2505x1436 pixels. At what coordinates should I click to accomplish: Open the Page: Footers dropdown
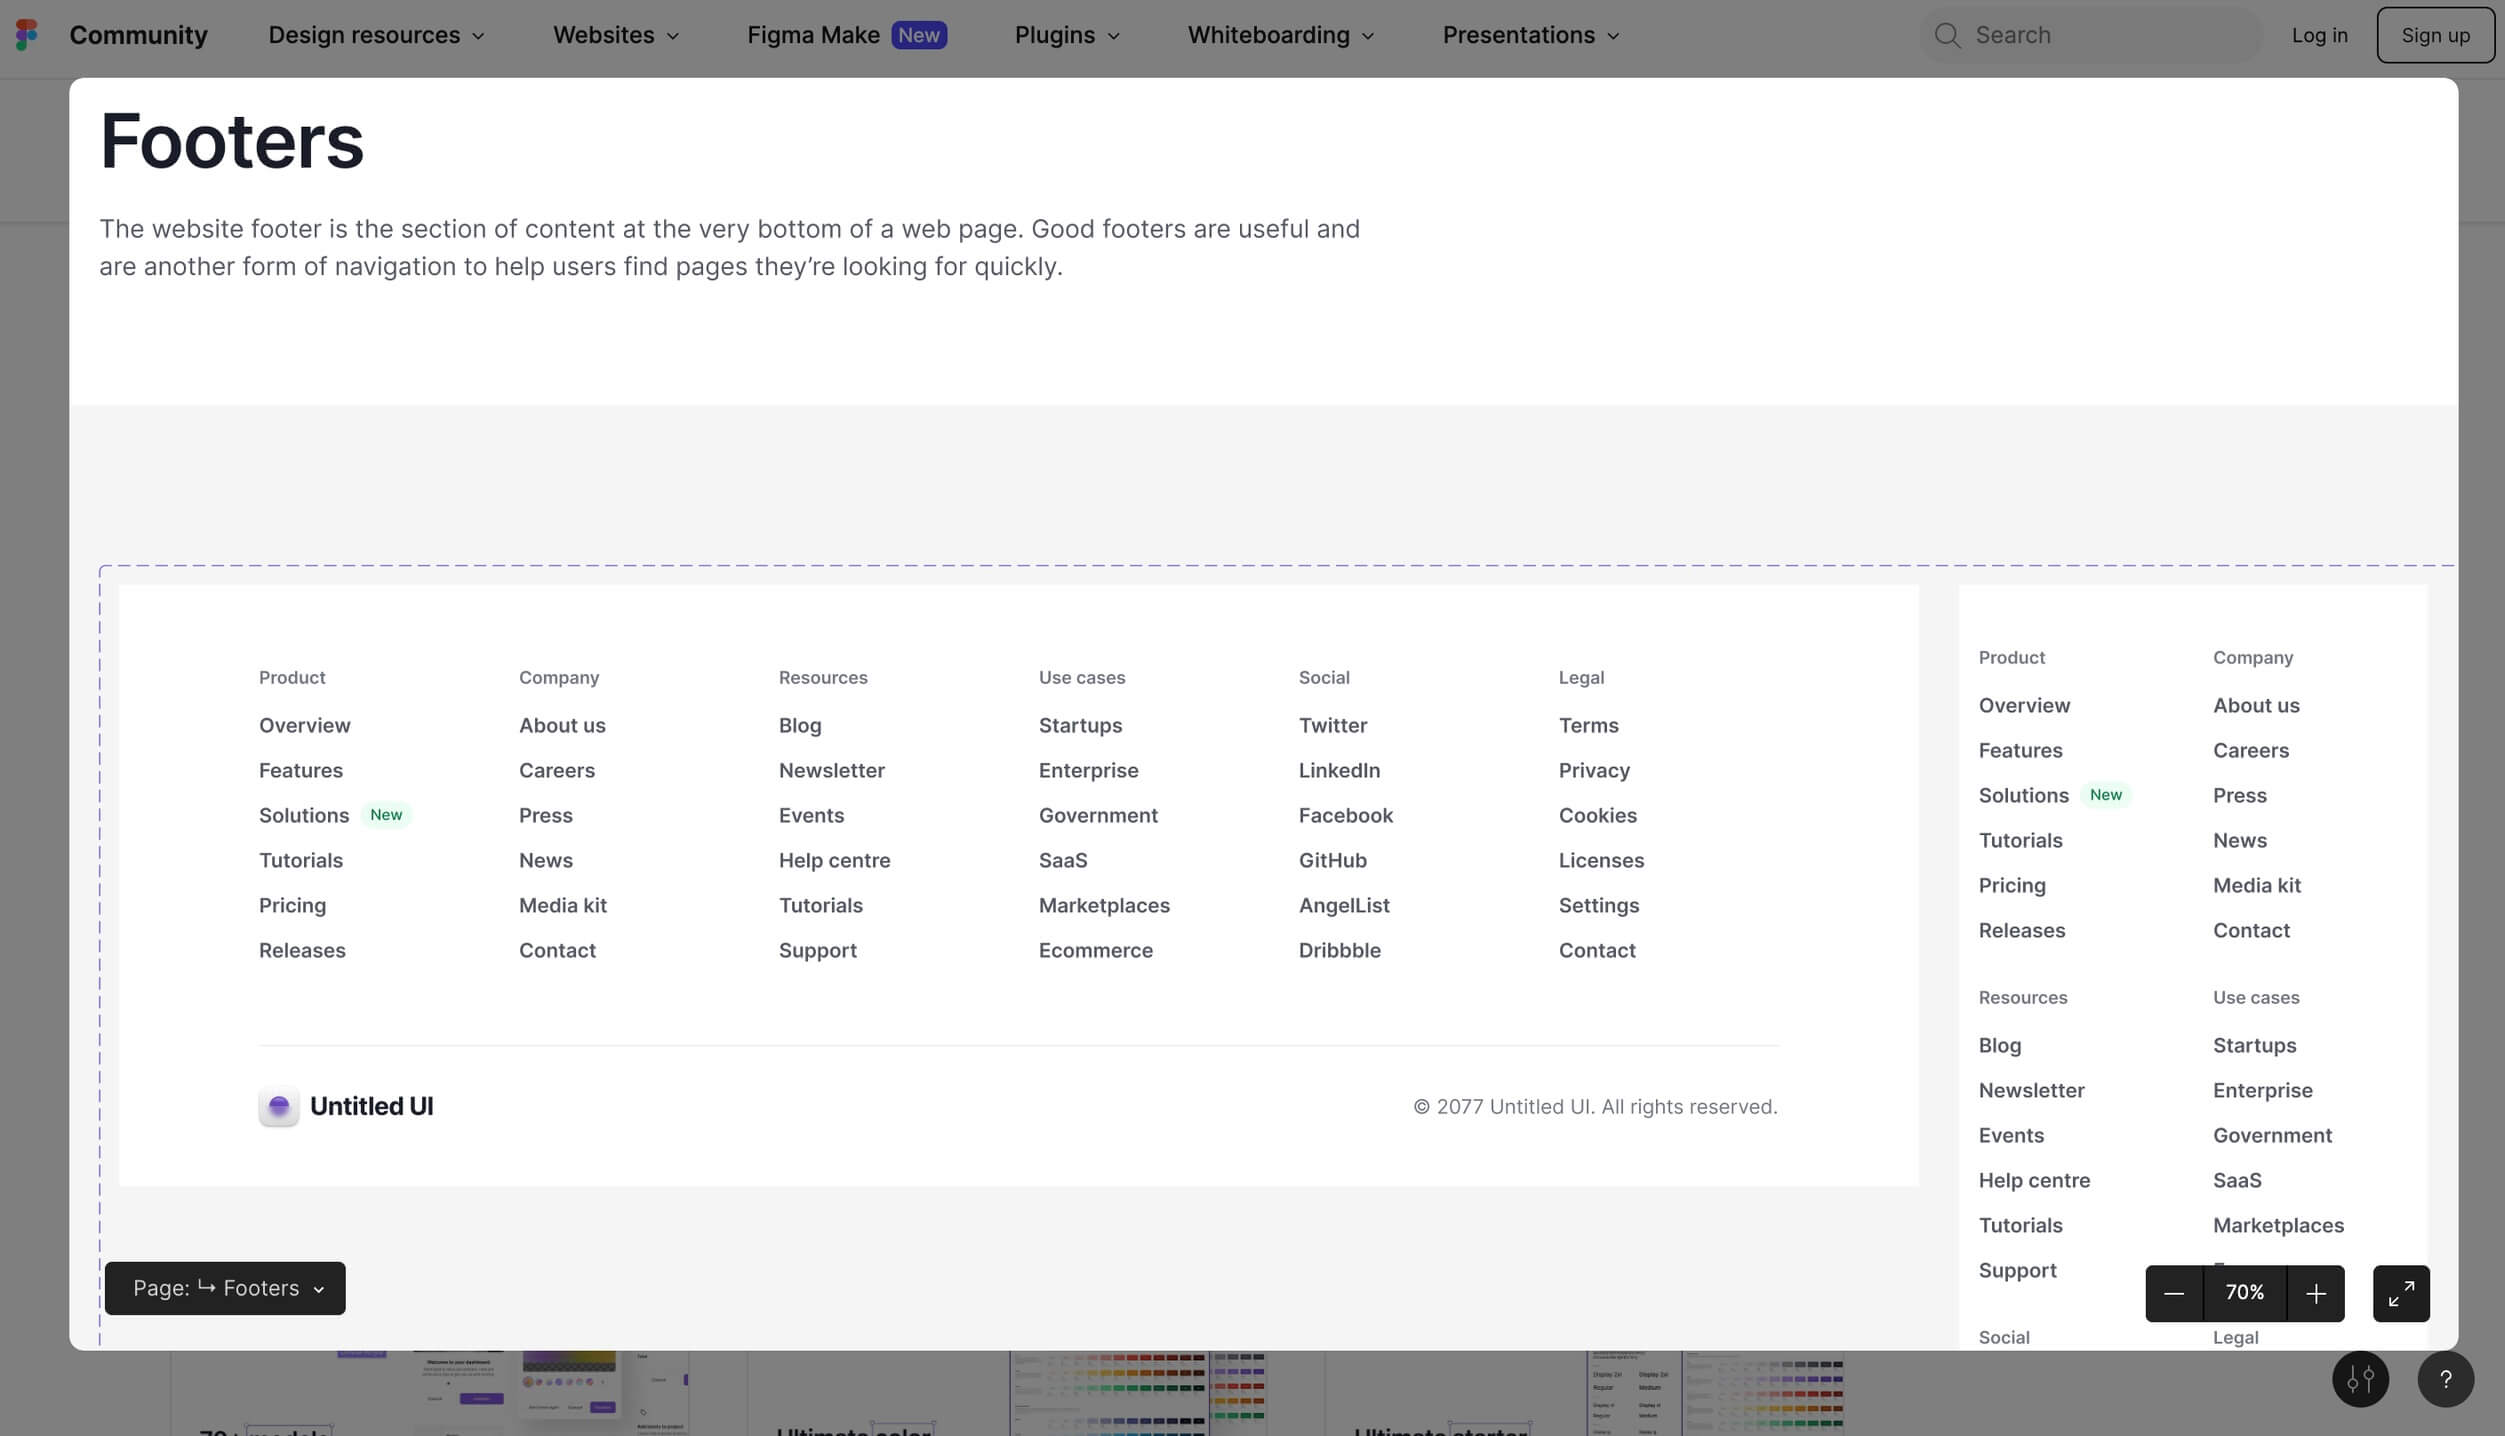tap(225, 1288)
